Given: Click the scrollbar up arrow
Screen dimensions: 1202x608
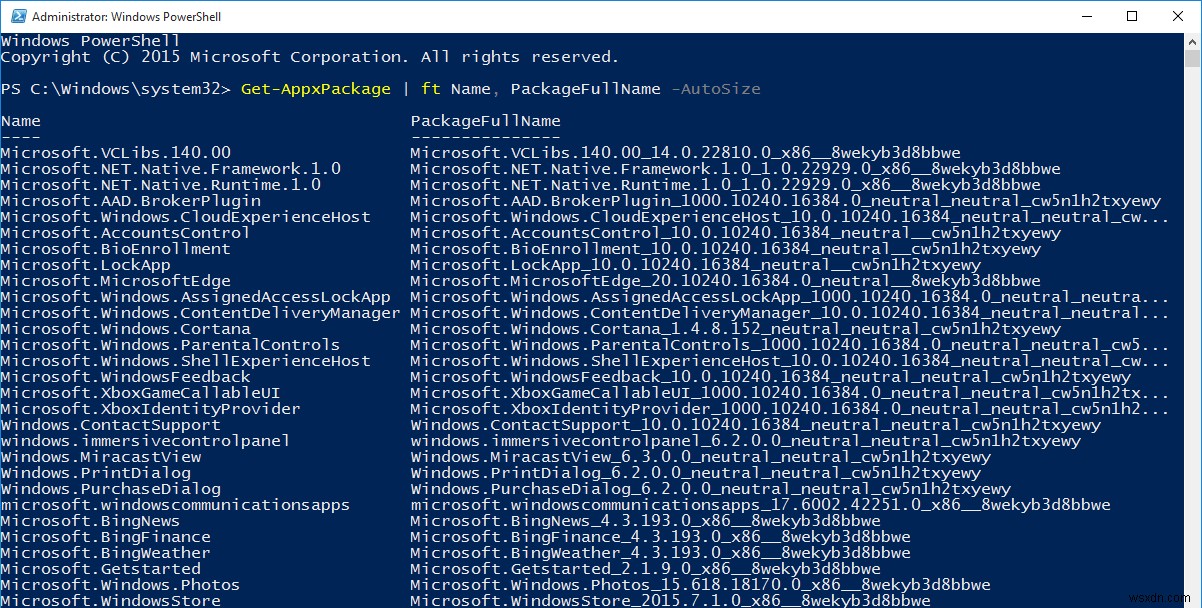Looking at the screenshot, I should 1192,41.
